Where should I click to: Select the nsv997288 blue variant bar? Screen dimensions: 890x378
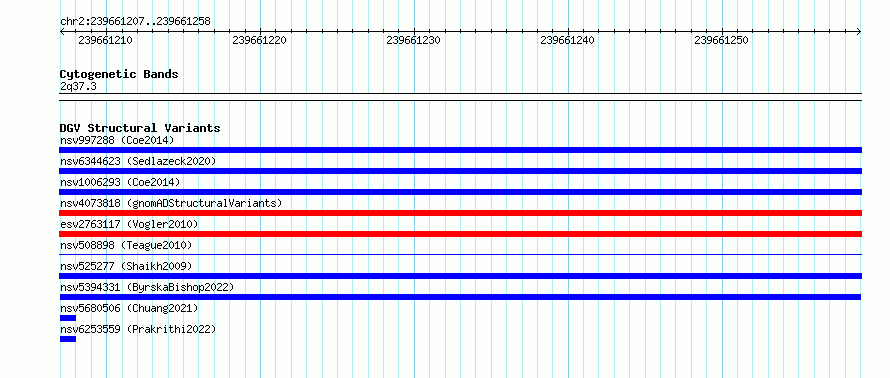[460, 150]
